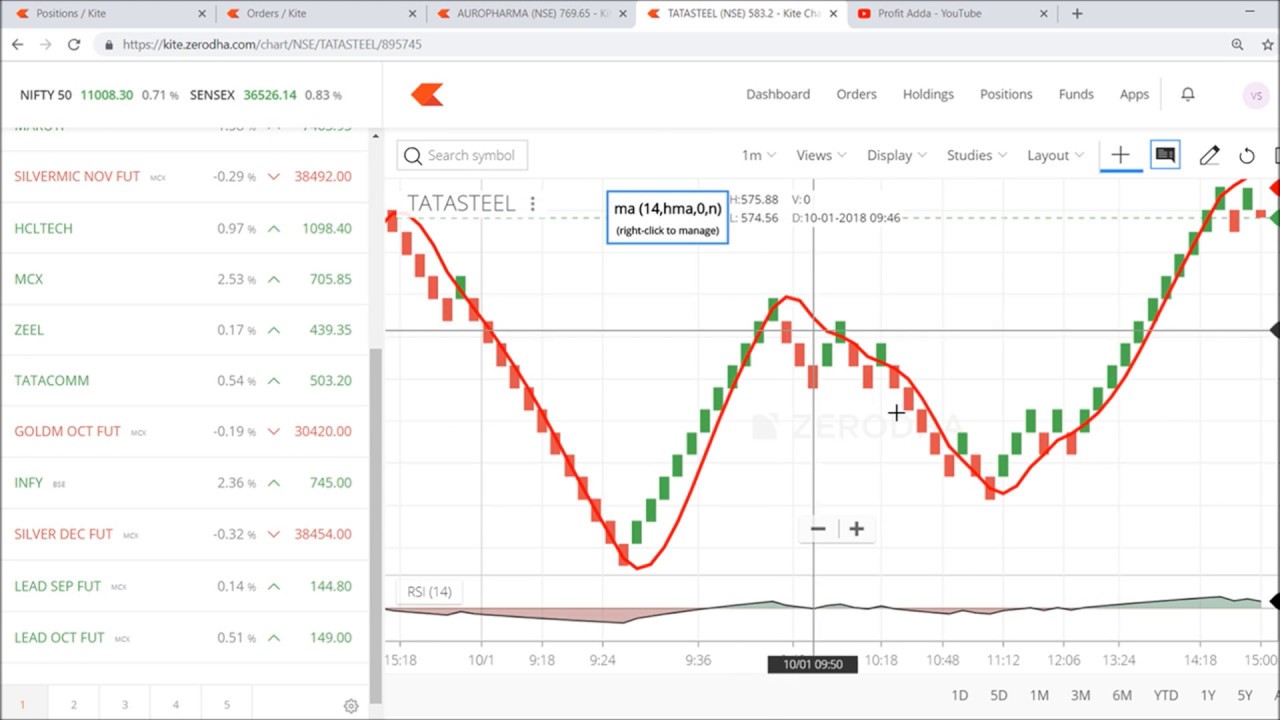This screenshot has width=1280, height=720.
Task: Open the Positions page
Action: click(1006, 94)
